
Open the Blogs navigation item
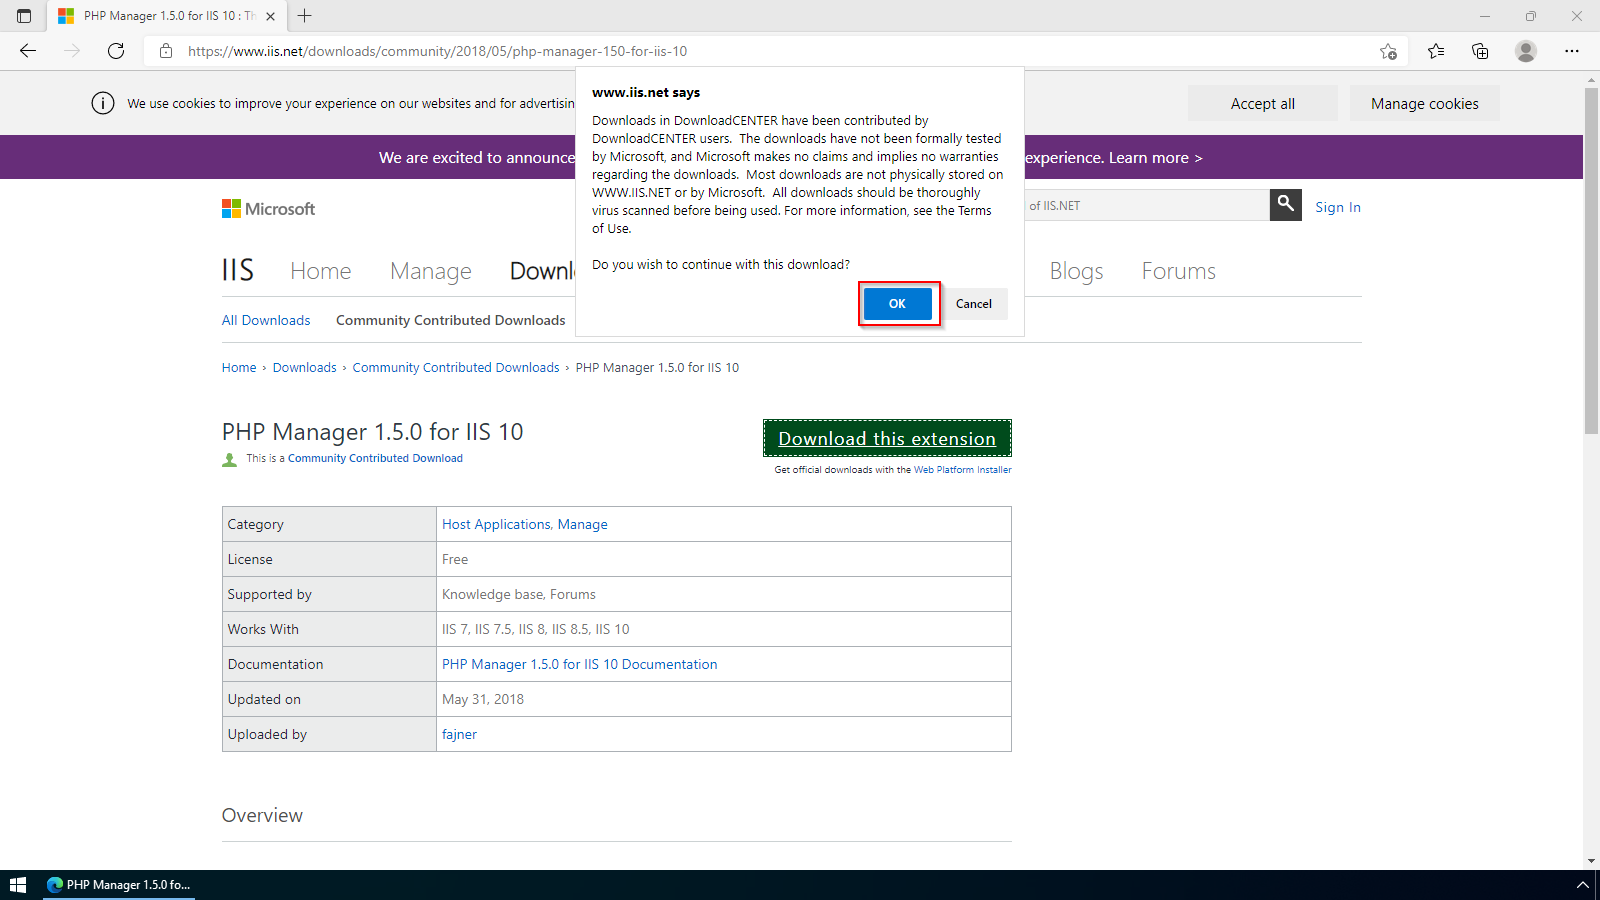coord(1076,271)
